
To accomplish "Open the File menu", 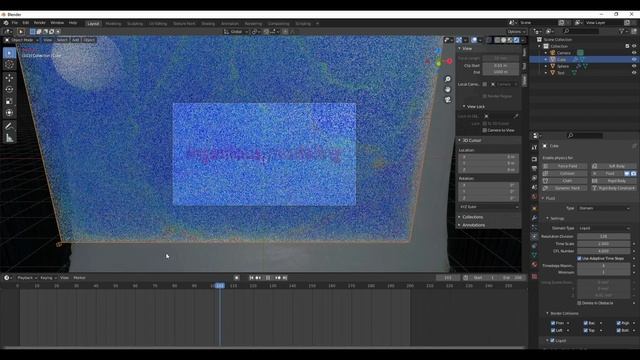I will (x=15, y=23).
